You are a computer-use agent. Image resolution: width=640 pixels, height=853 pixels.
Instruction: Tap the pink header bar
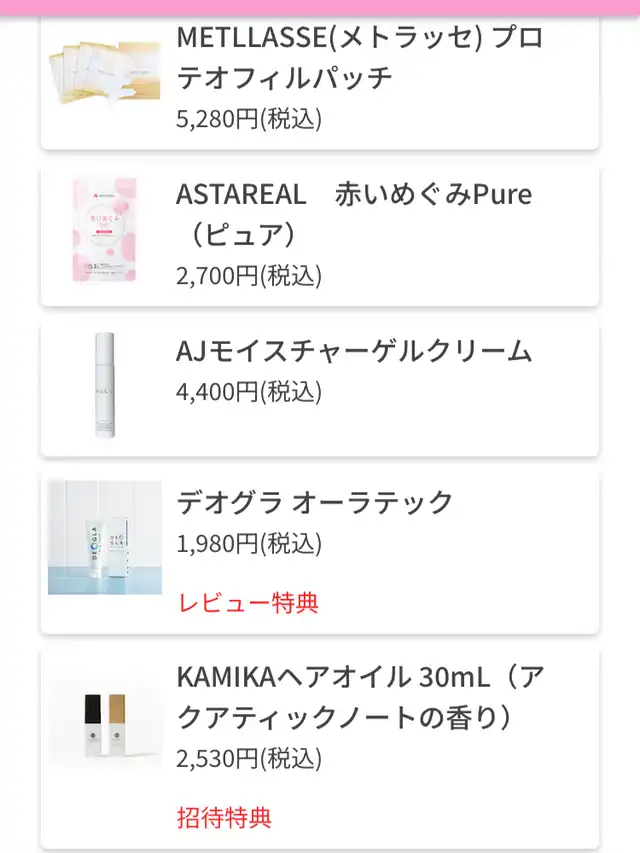point(320,7)
